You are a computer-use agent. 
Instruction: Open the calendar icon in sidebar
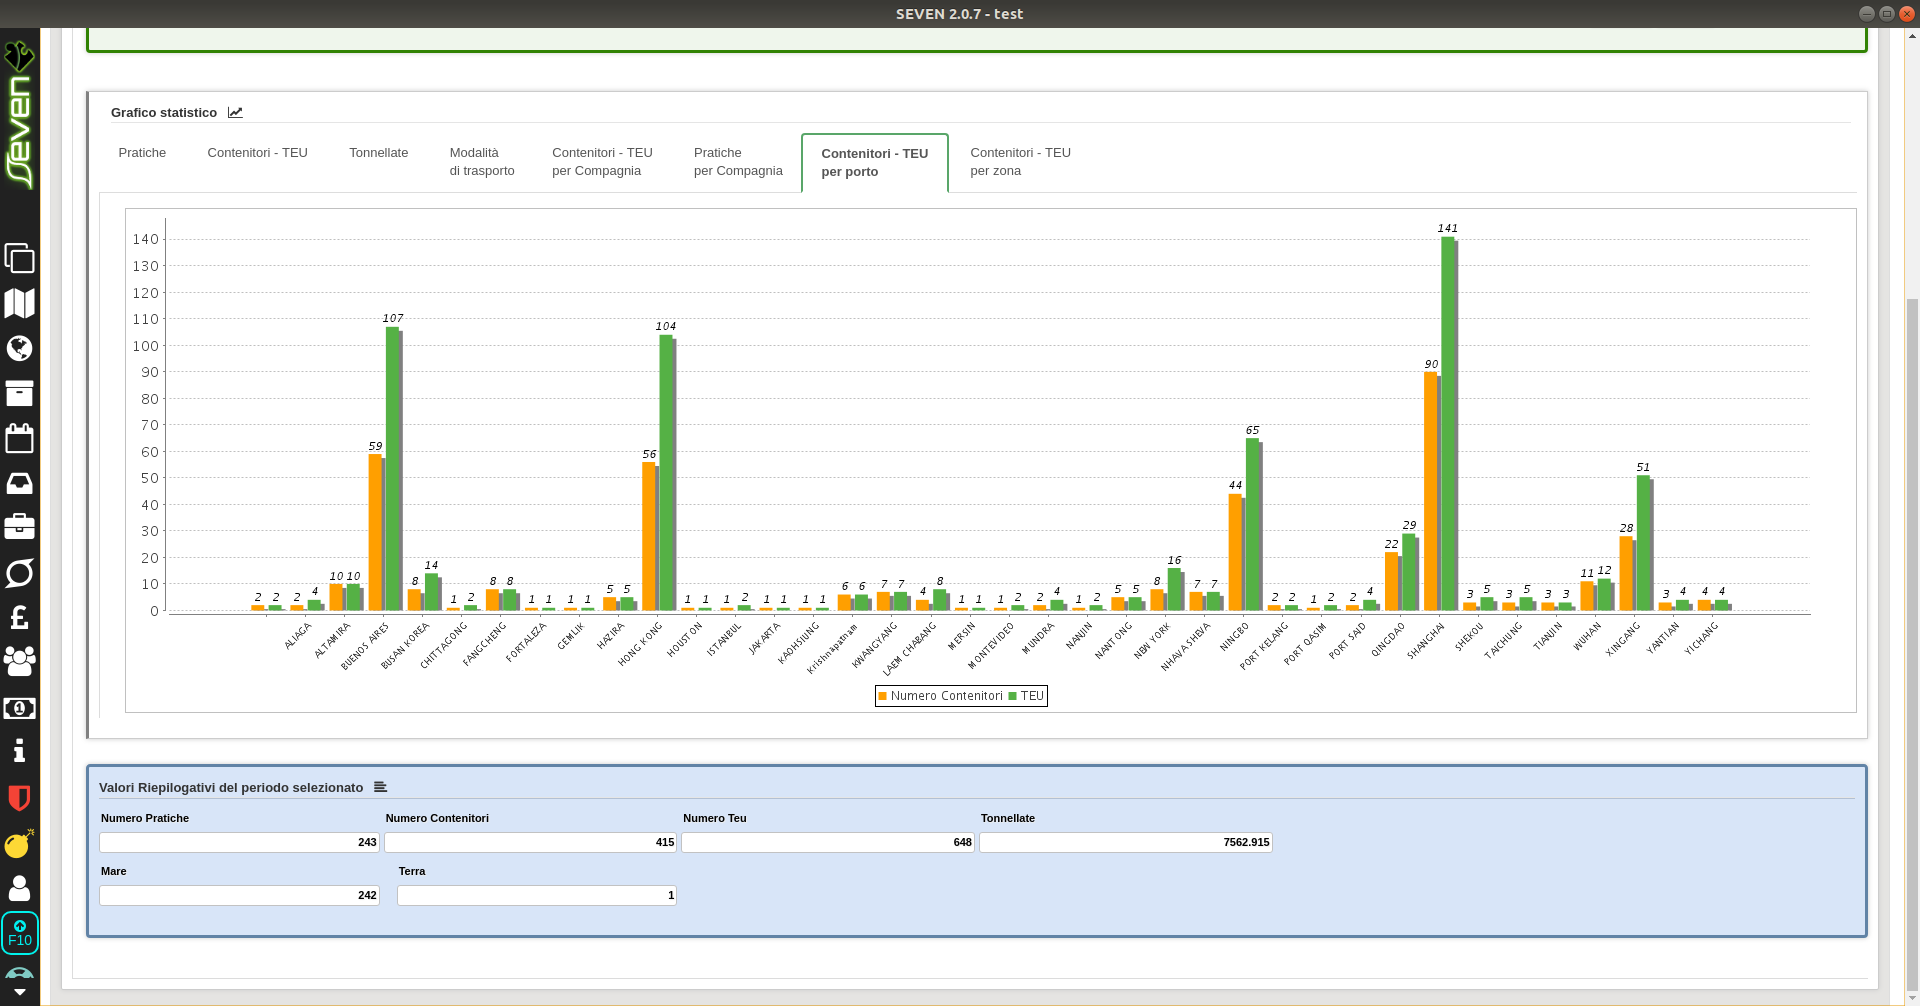coord(19,437)
